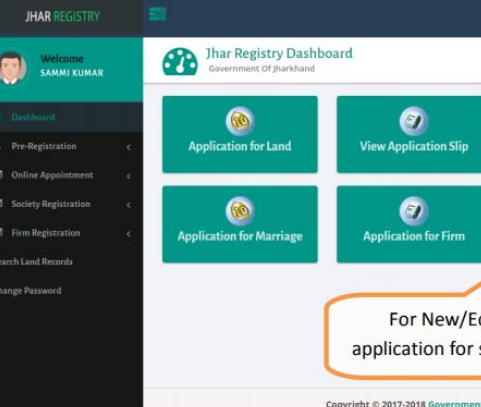Expand the Society Registration chevron arrow

click(129, 205)
